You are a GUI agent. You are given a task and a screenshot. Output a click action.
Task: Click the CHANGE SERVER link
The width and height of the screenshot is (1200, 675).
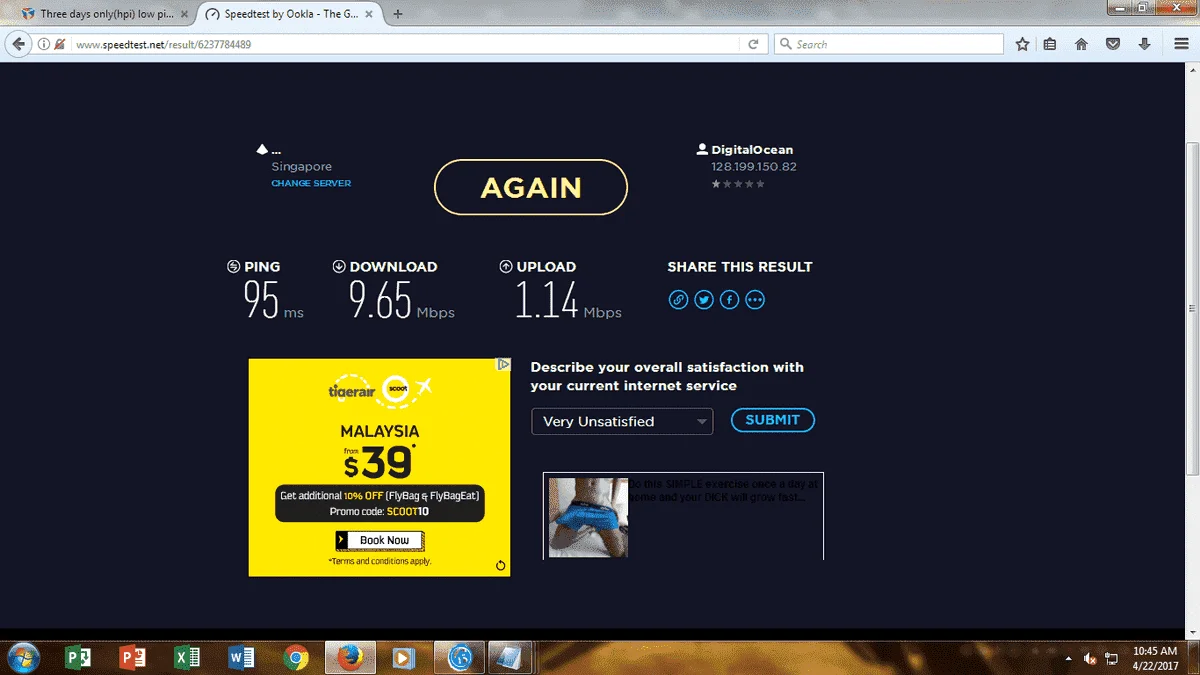tap(311, 183)
